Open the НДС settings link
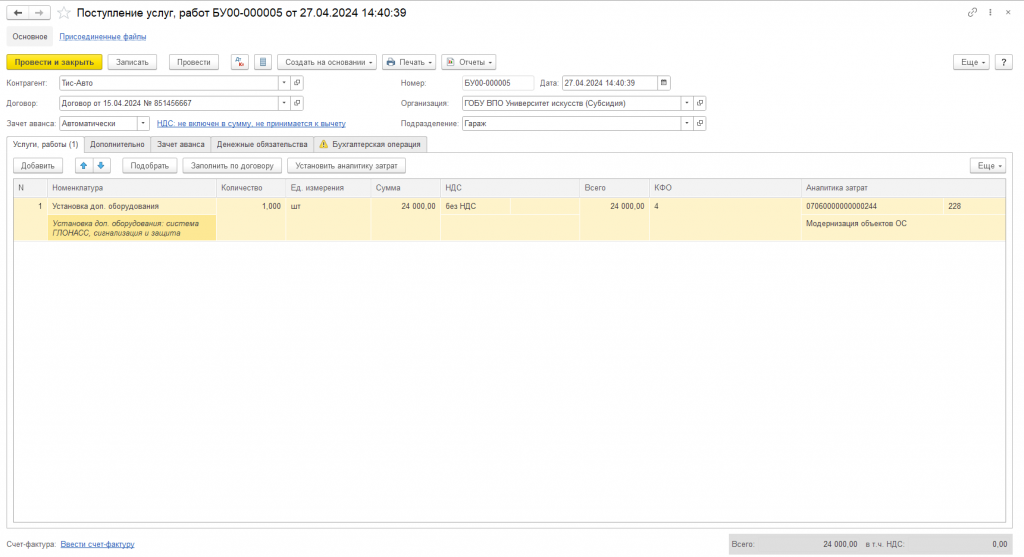The width and height of the screenshot is (1024, 557). 251,123
